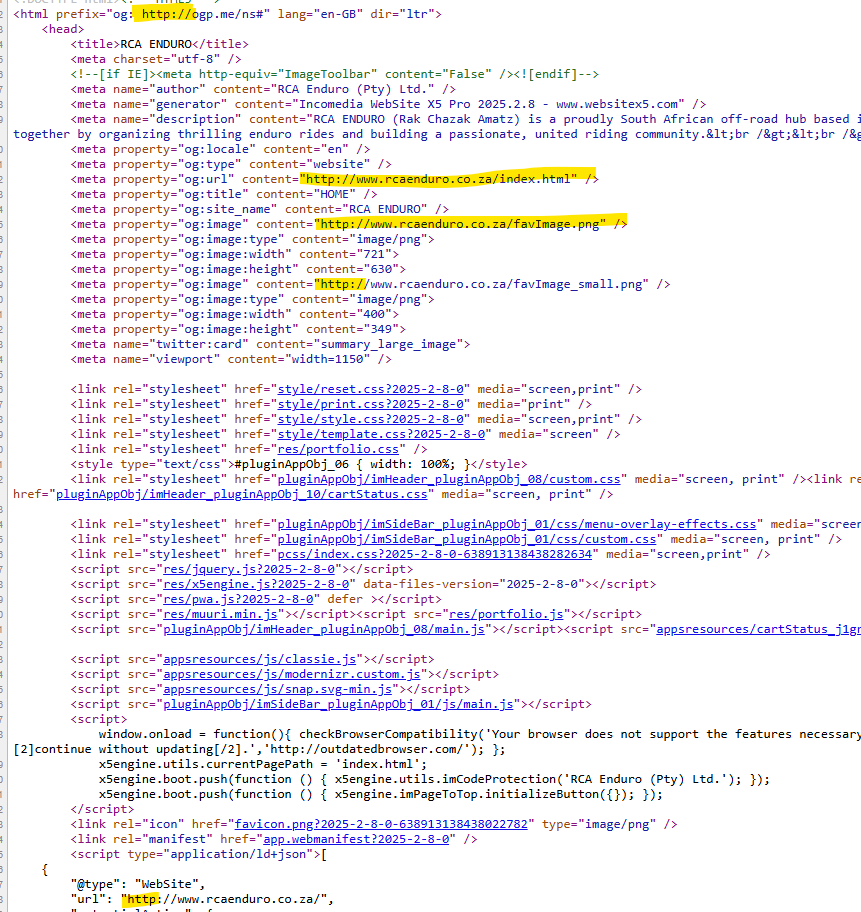Open the res/portfolio.js script link

pos(506,615)
